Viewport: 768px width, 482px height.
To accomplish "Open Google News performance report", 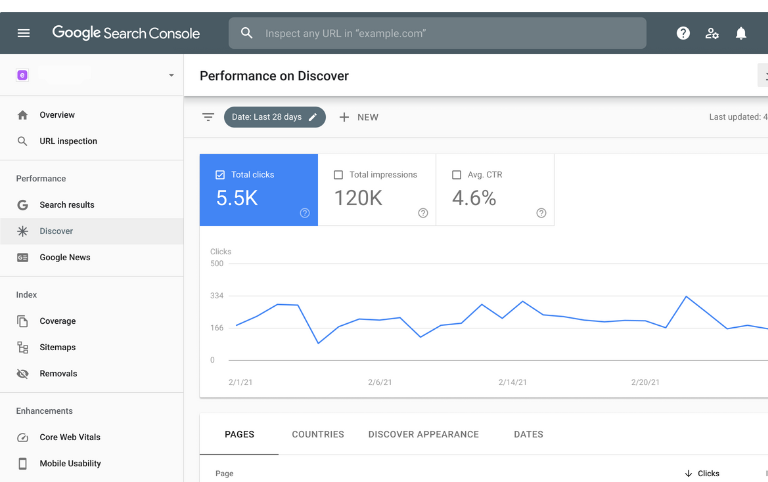I will click(65, 257).
